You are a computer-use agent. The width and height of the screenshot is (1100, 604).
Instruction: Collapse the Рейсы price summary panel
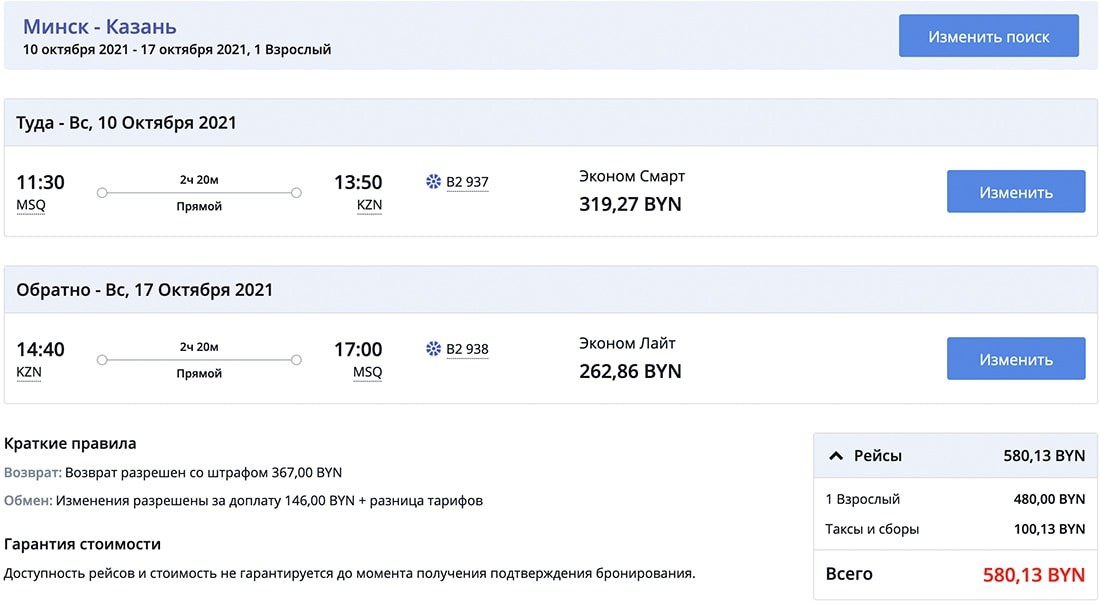(x=837, y=455)
